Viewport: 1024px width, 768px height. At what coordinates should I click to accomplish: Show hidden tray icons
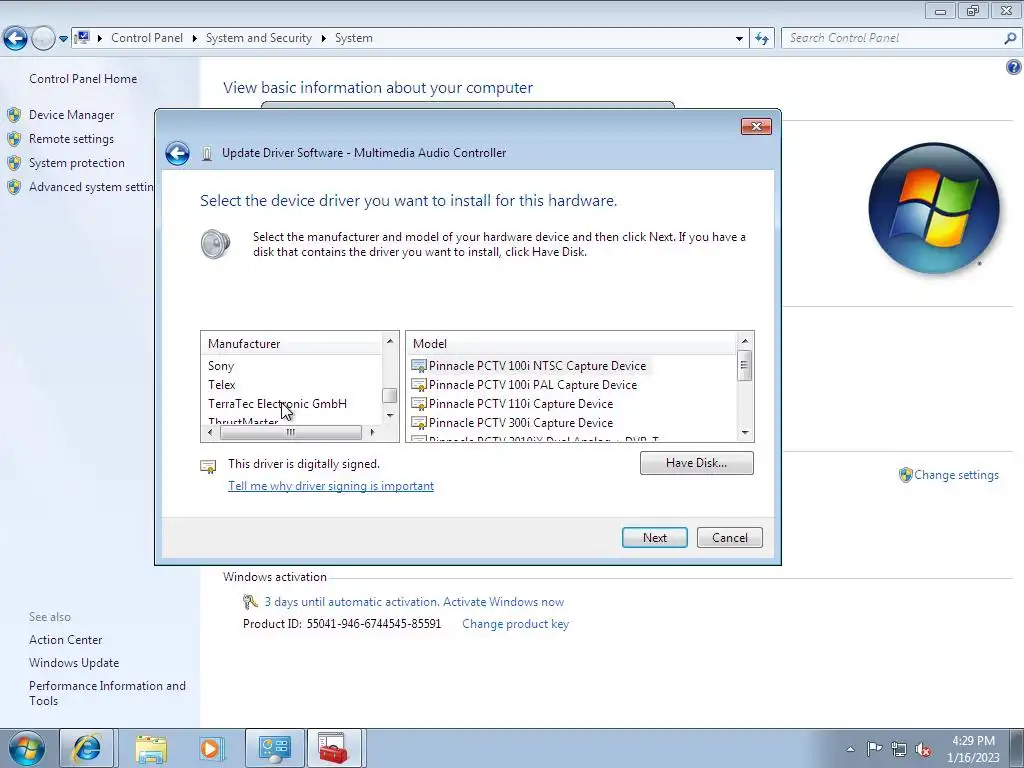point(850,749)
